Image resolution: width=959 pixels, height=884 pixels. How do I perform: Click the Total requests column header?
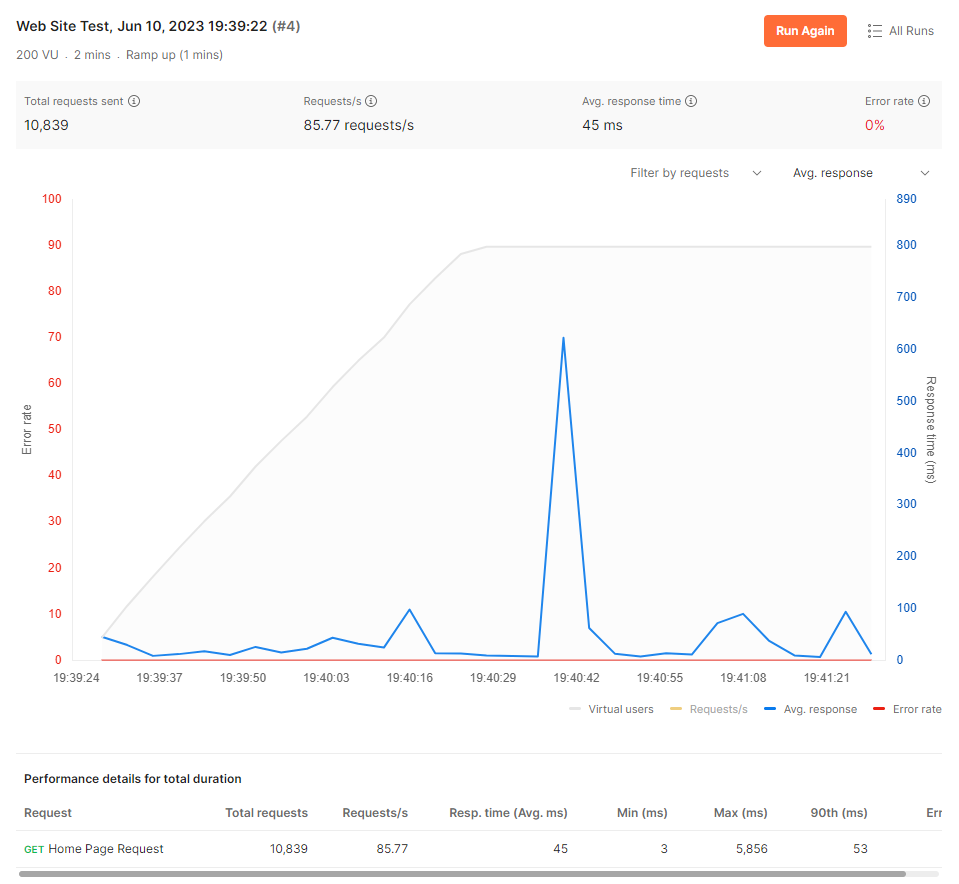coord(266,813)
